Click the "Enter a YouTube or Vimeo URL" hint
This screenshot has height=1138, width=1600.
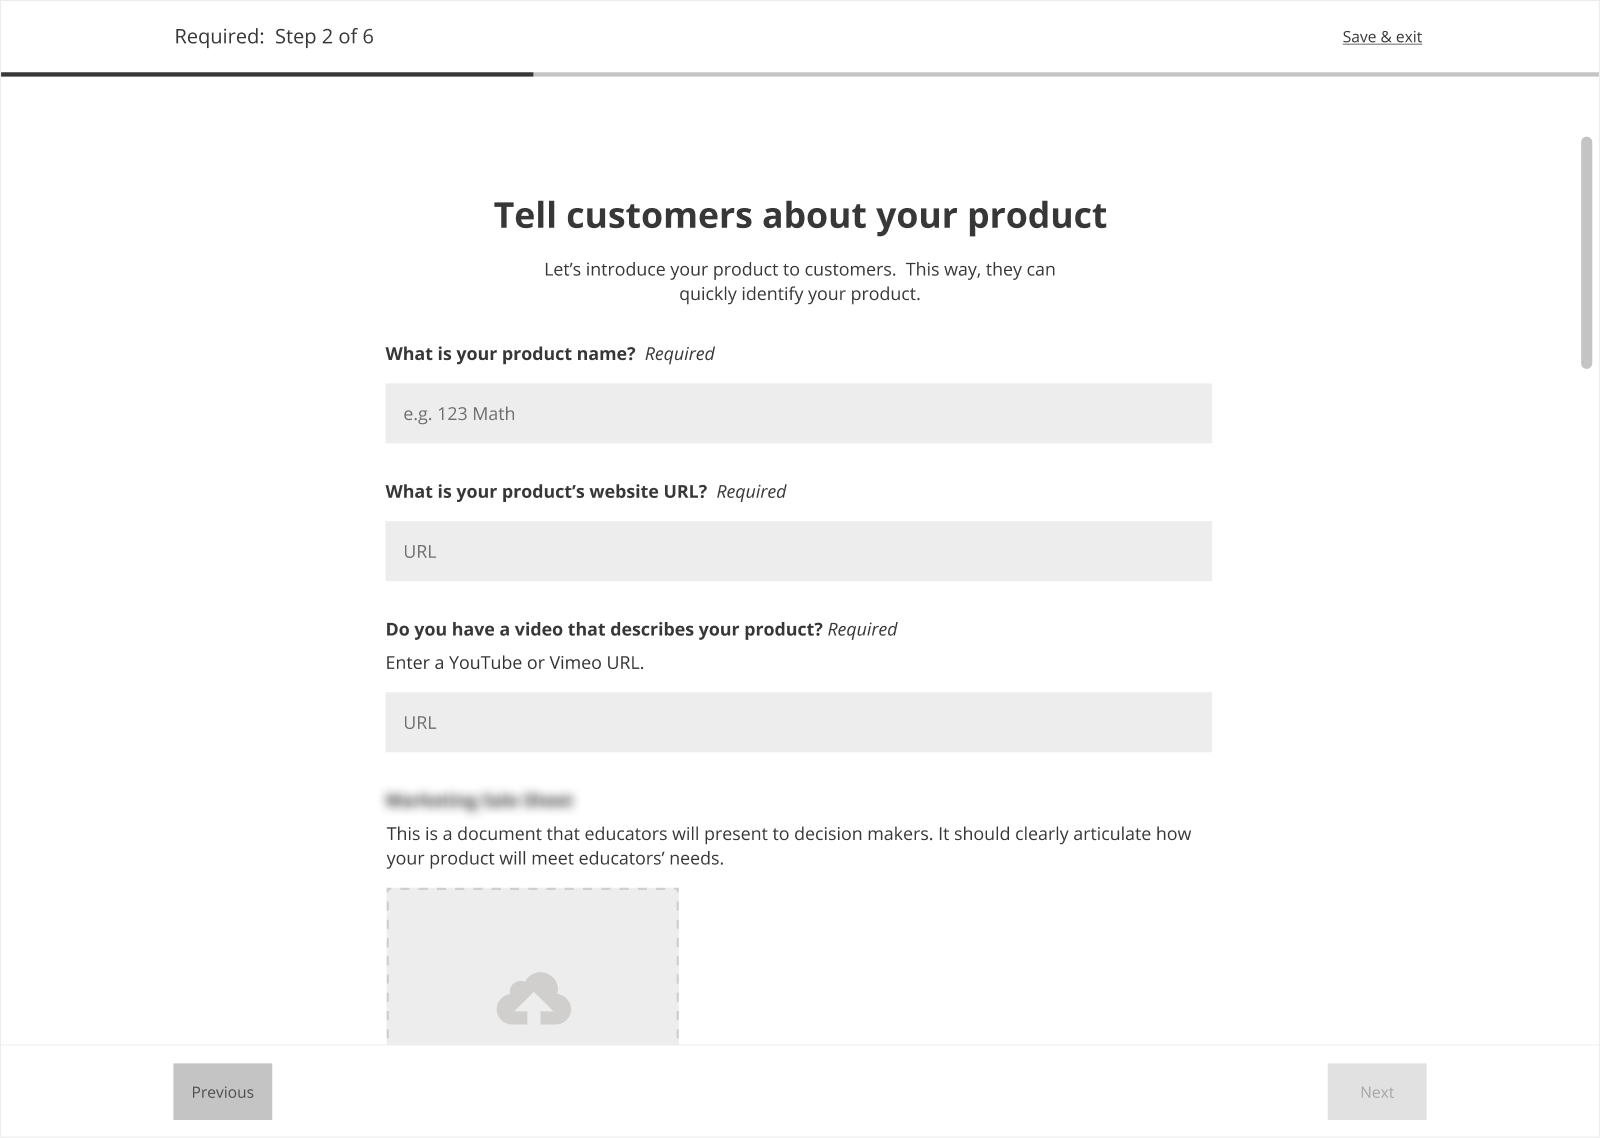click(514, 663)
